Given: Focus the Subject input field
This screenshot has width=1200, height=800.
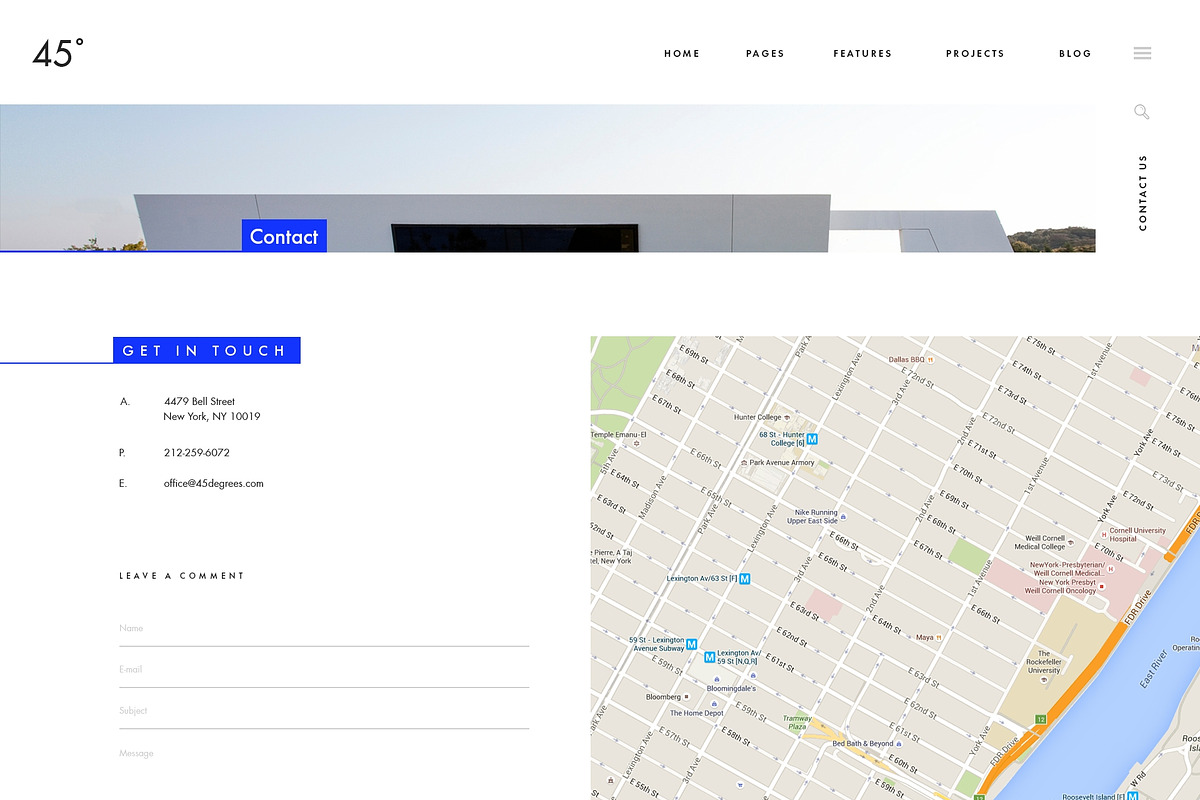Looking at the screenshot, I should click(324, 711).
